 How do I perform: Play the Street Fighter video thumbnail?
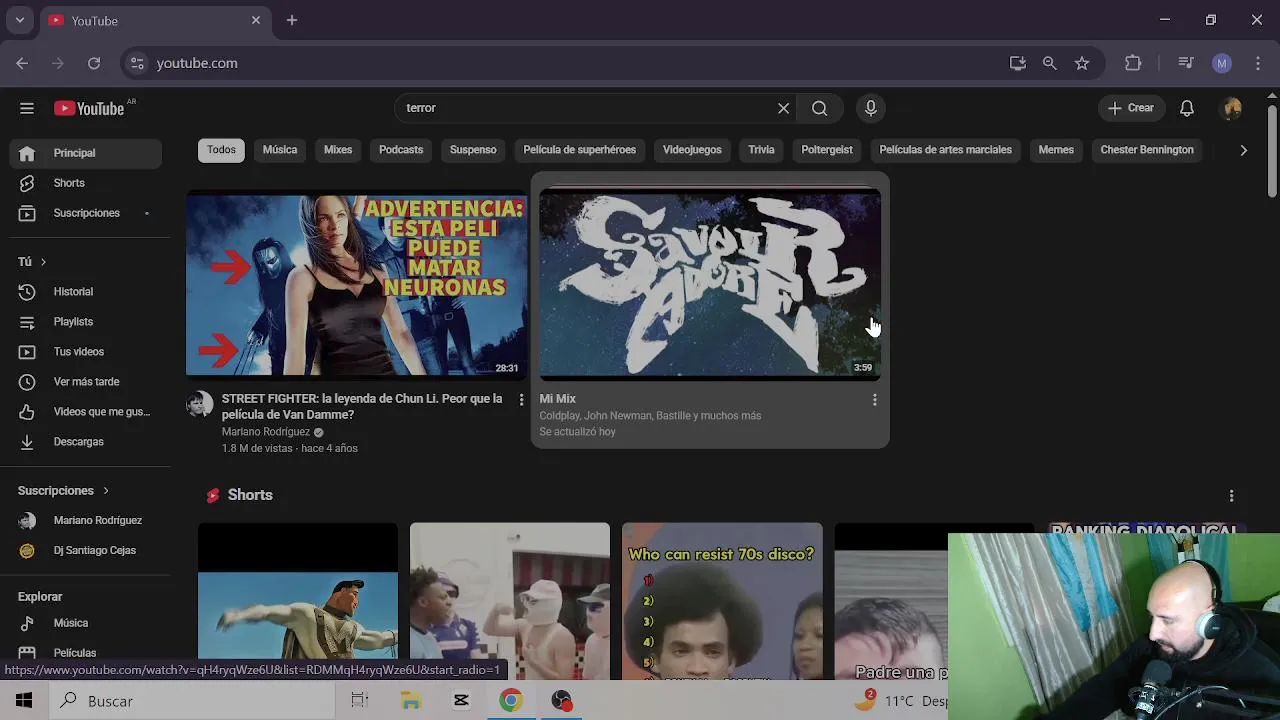point(356,284)
